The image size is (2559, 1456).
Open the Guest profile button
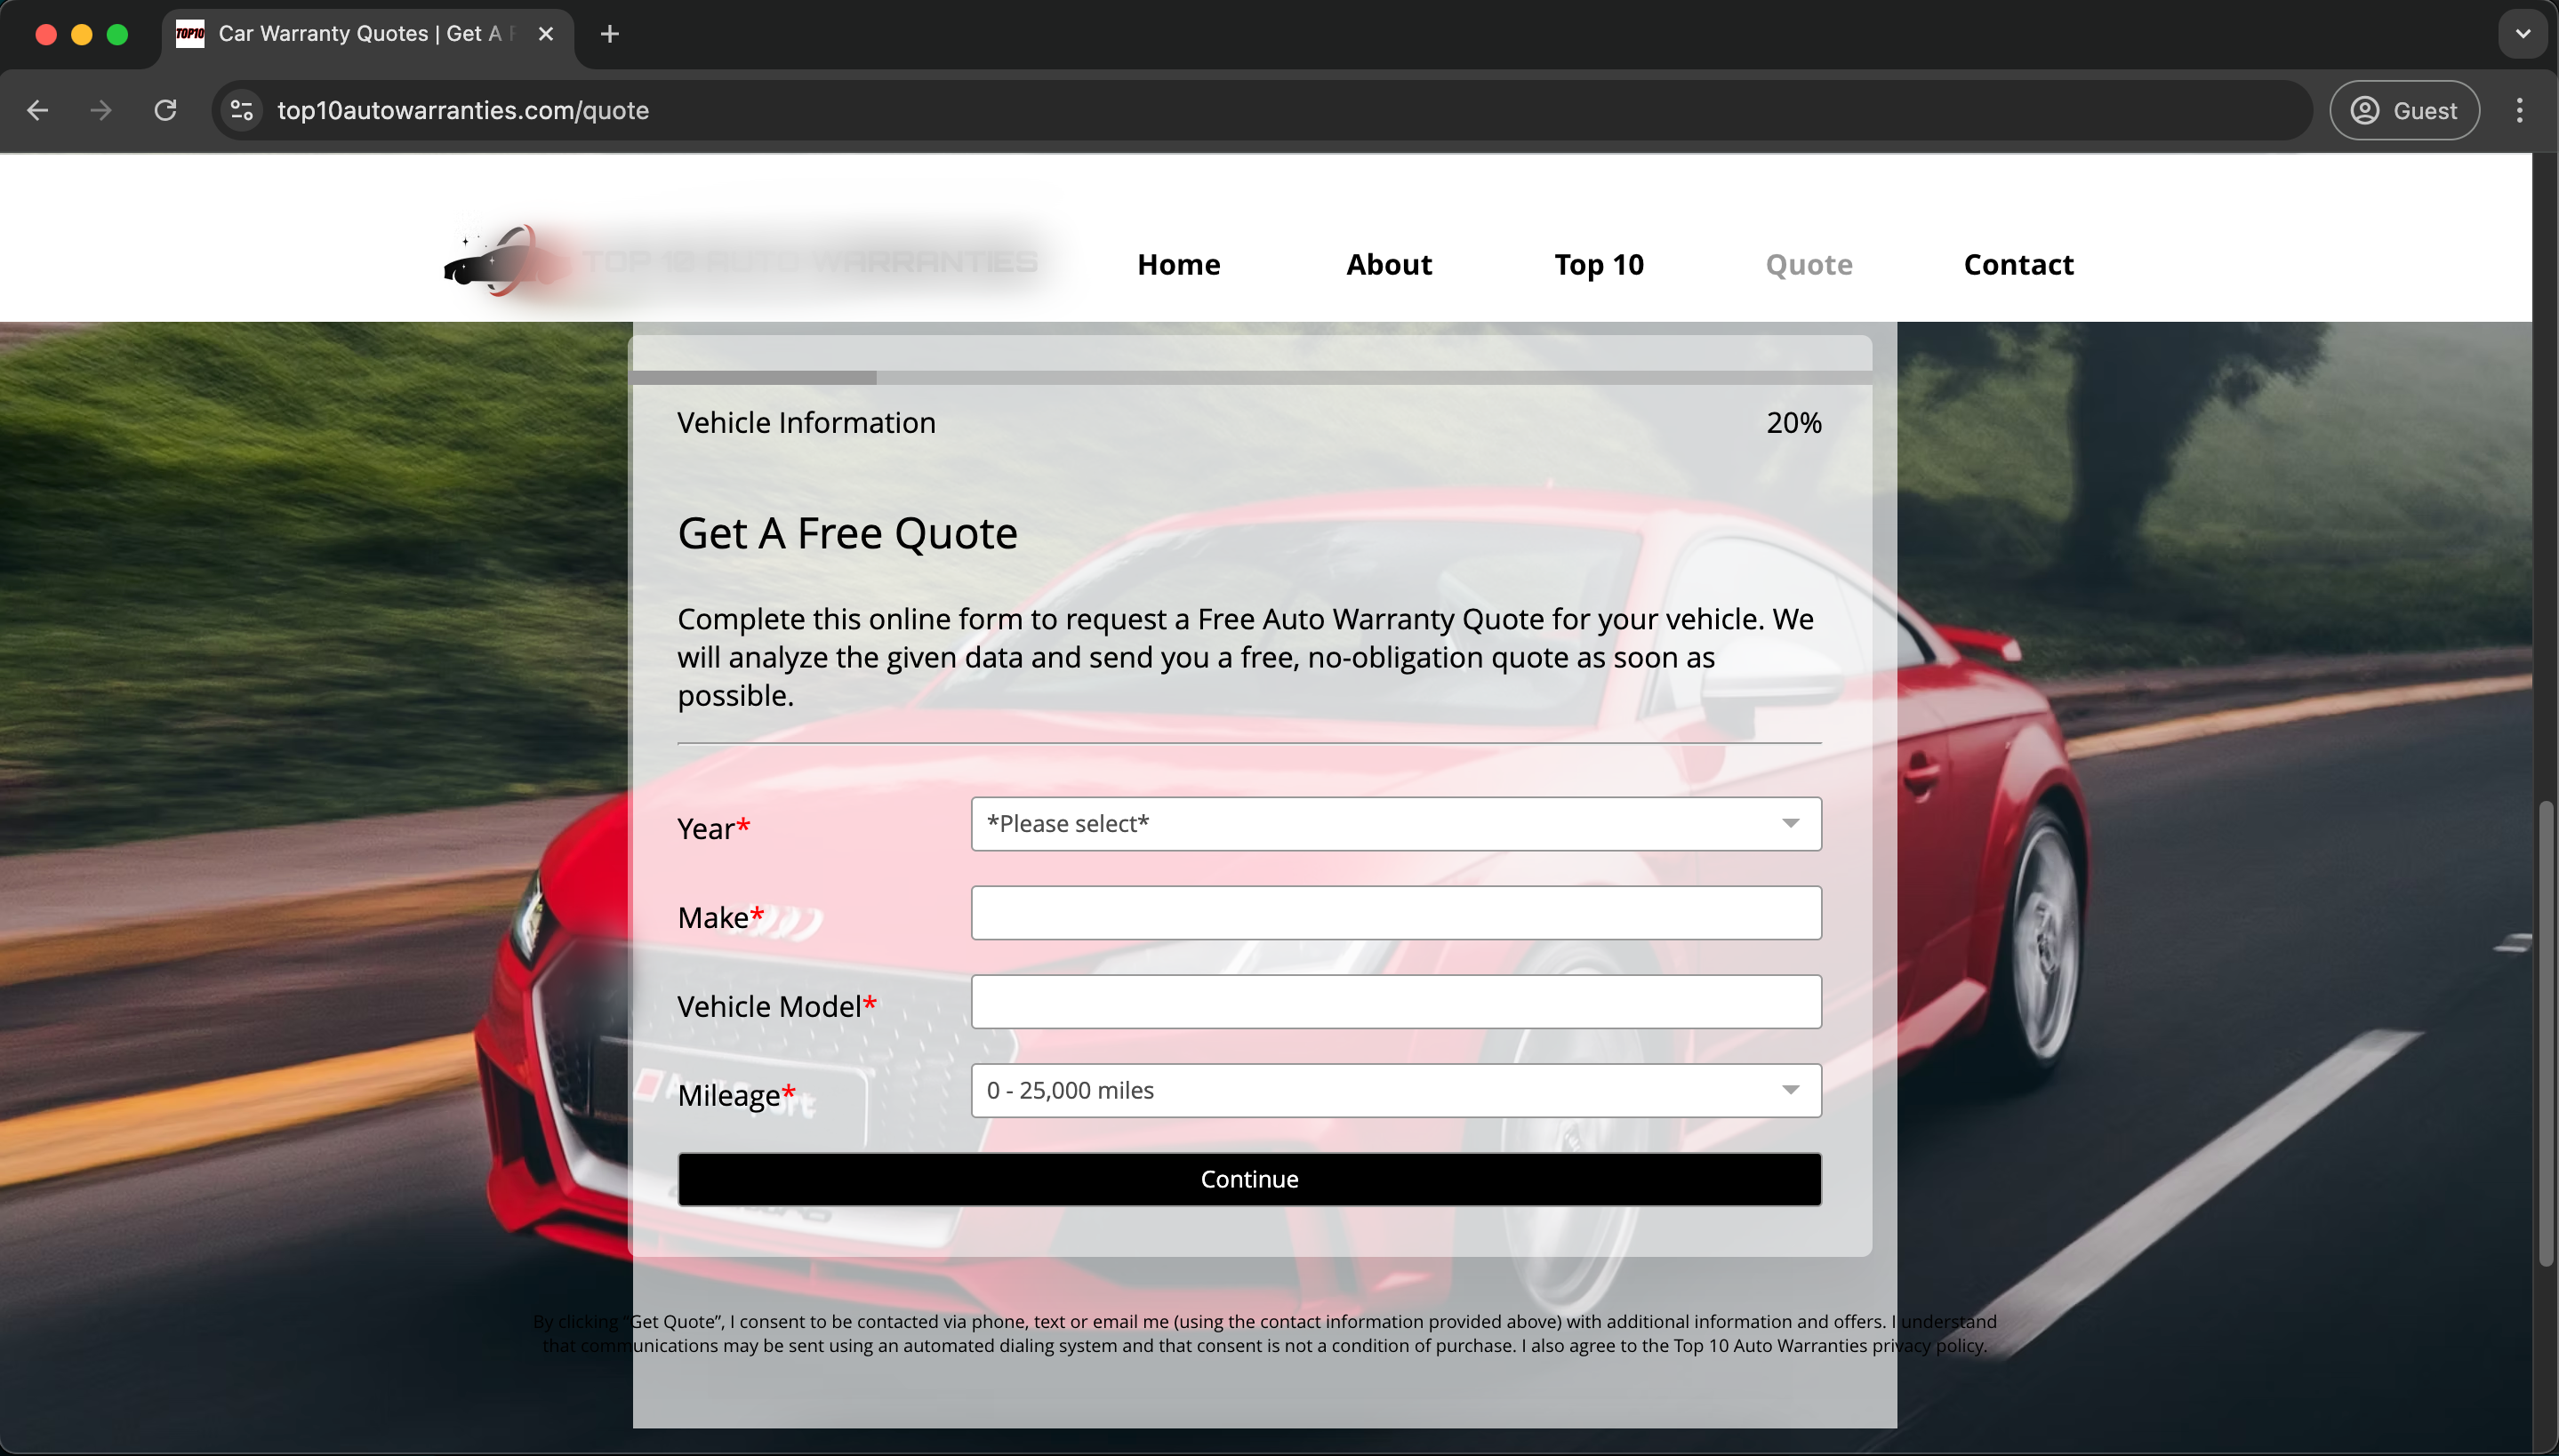(2404, 110)
